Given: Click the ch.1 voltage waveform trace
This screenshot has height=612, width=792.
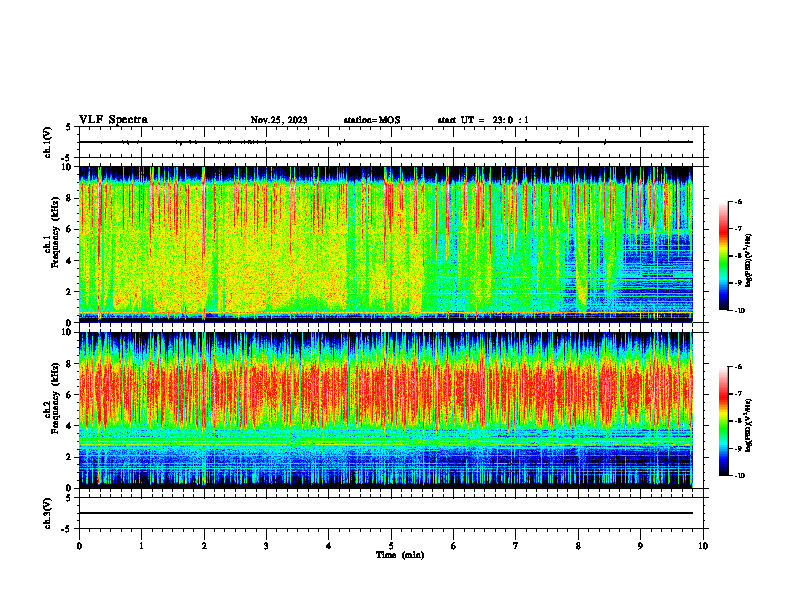Looking at the screenshot, I should (386, 142).
